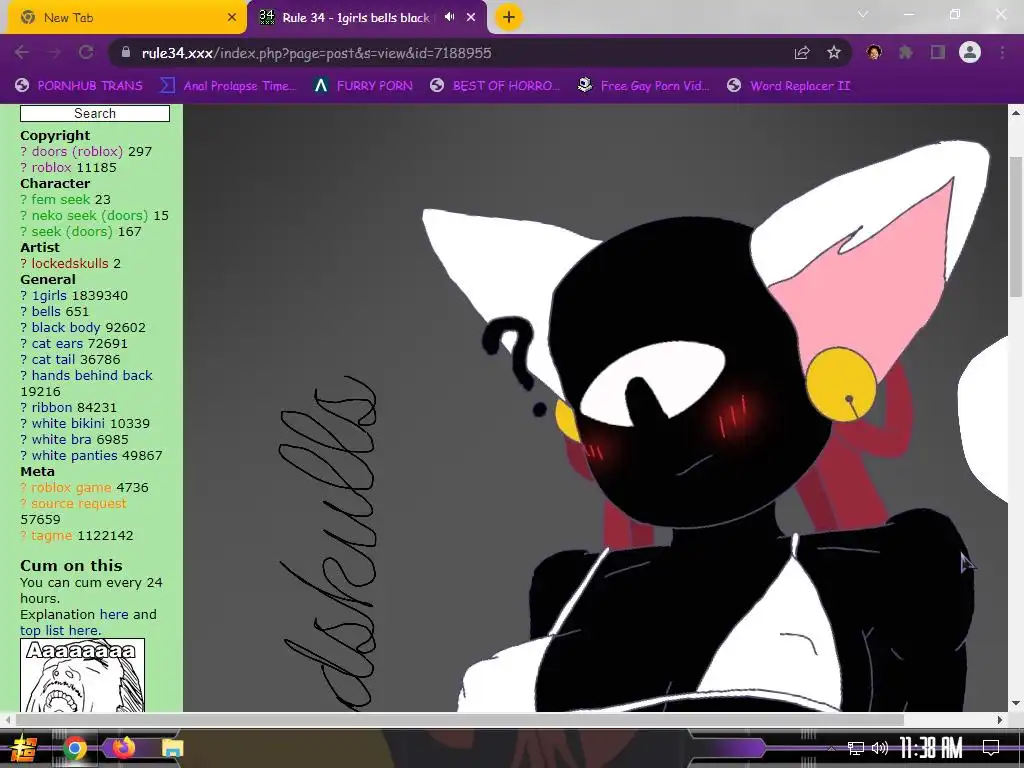Open the Chrome three-dot menu
The width and height of the screenshot is (1024, 768).
point(1002,53)
